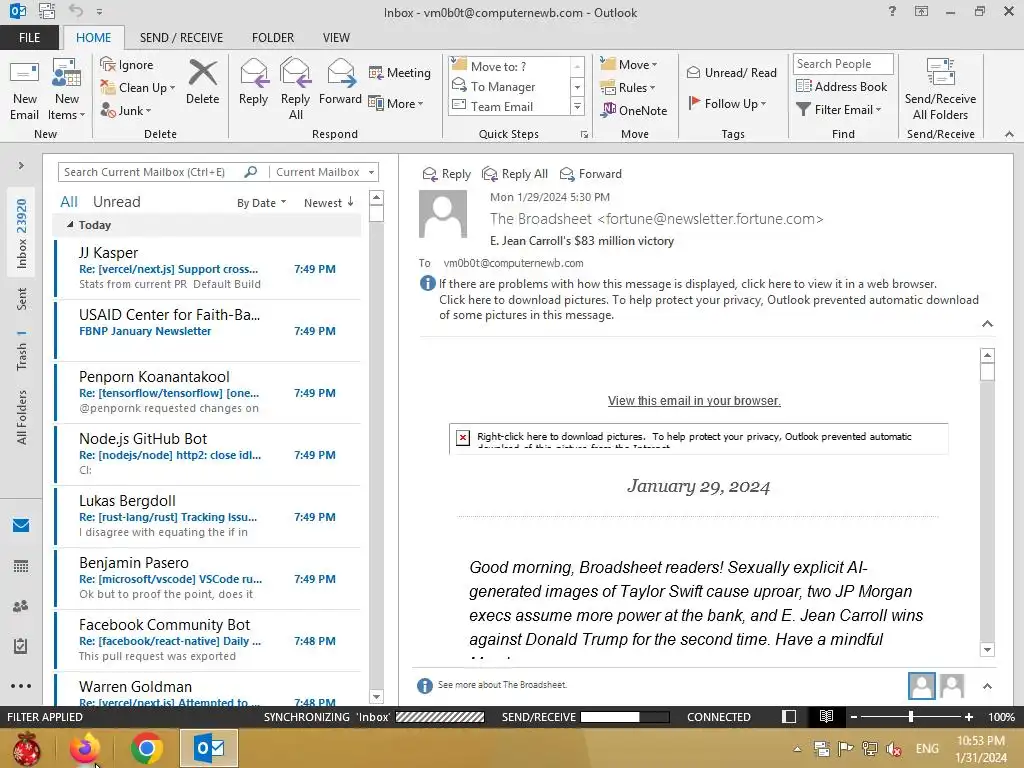1024x768 pixels.
Task: Open the Move dropdown in ribbon
Action: (629, 65)
